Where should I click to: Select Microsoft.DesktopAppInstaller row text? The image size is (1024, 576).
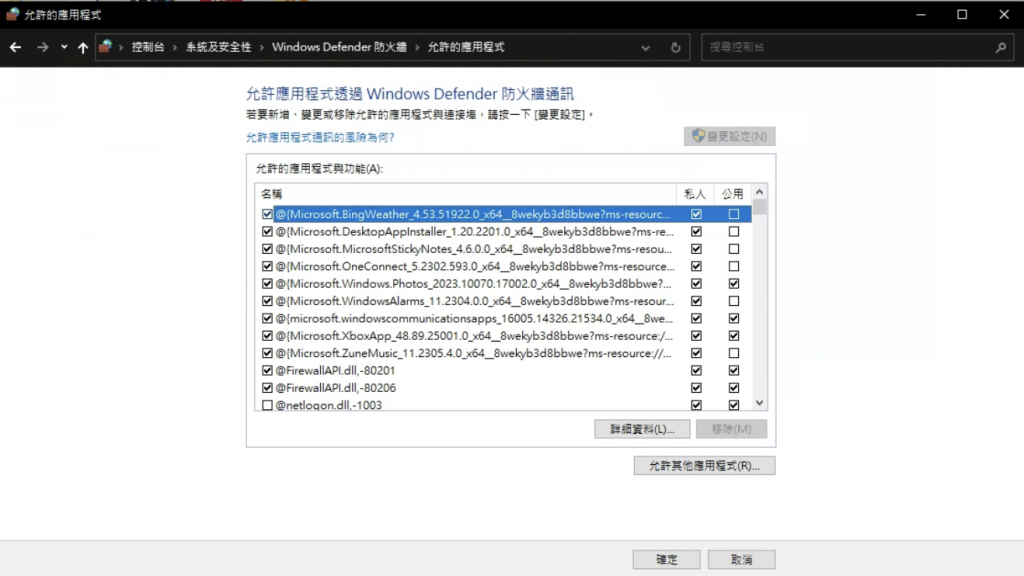click(x=475, y=231)
